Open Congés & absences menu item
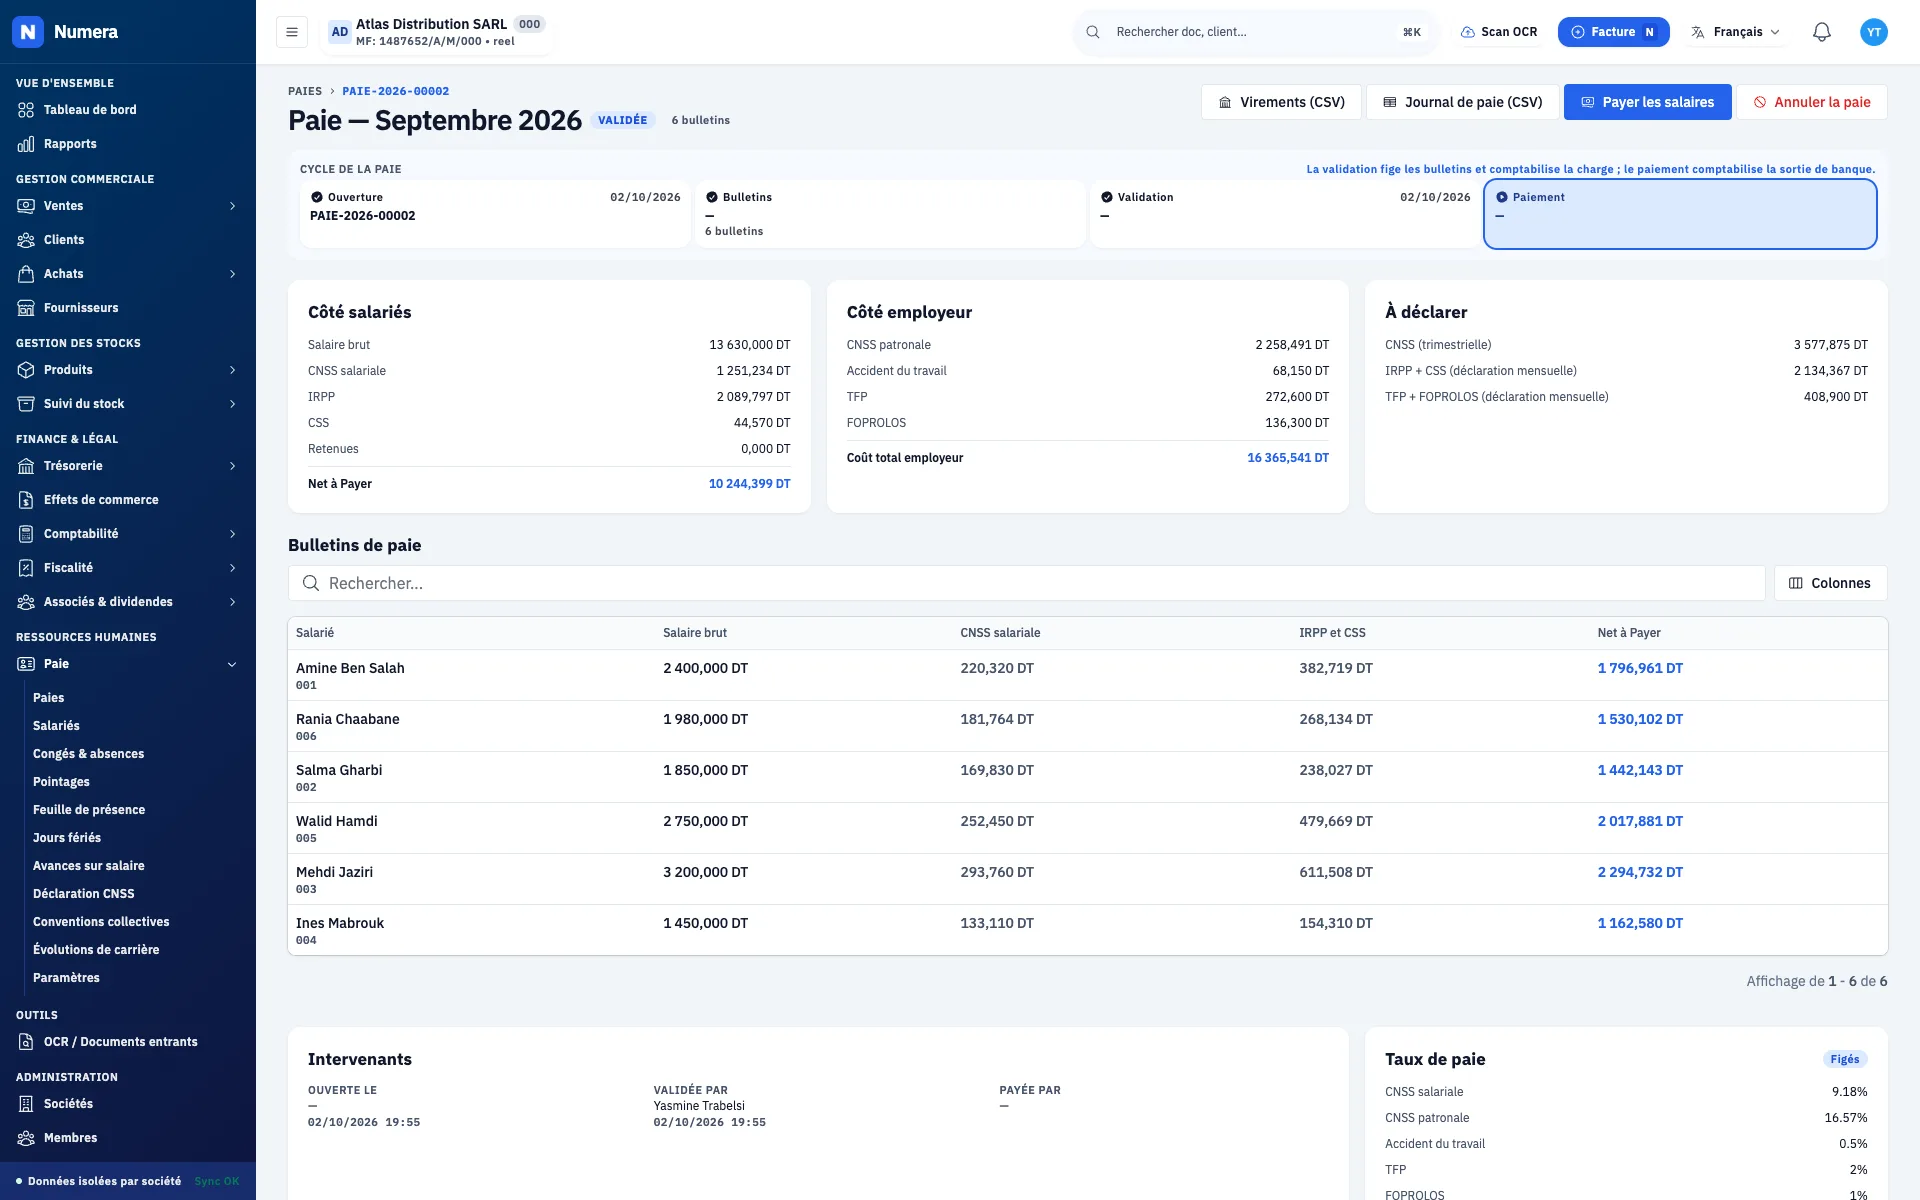The image size is (1920, 1200). 88,754
